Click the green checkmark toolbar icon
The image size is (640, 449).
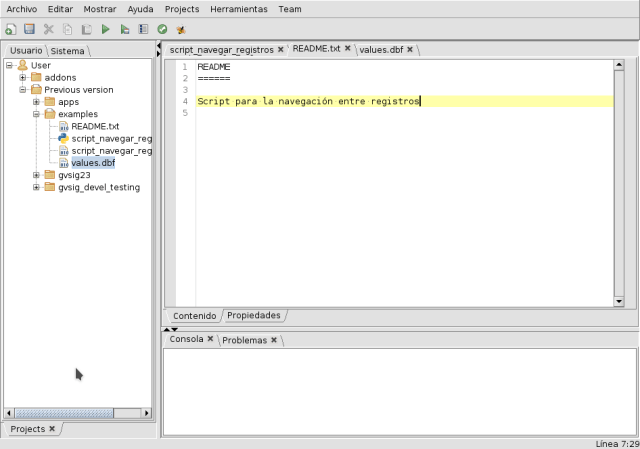click(162, 29)
